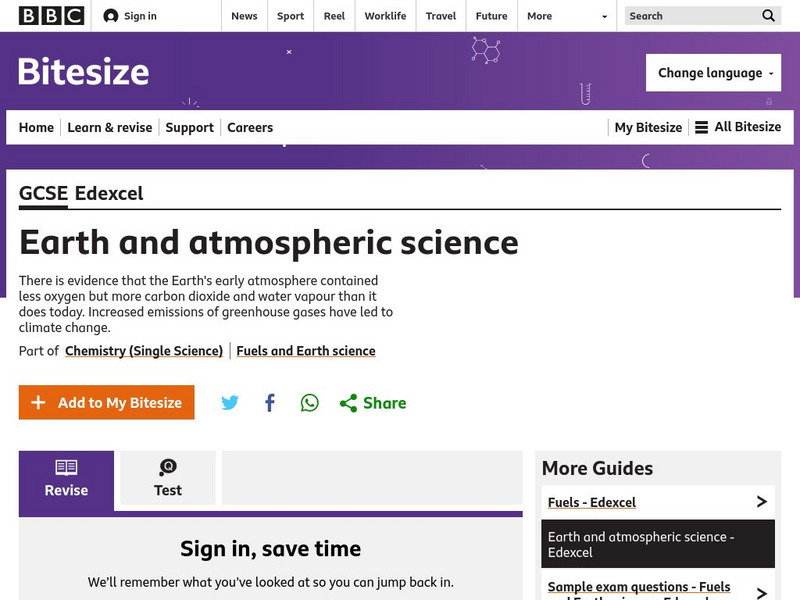Open the BBC search magnifier icon
This screenshot has height=600, width=800.
coord(767,16)
